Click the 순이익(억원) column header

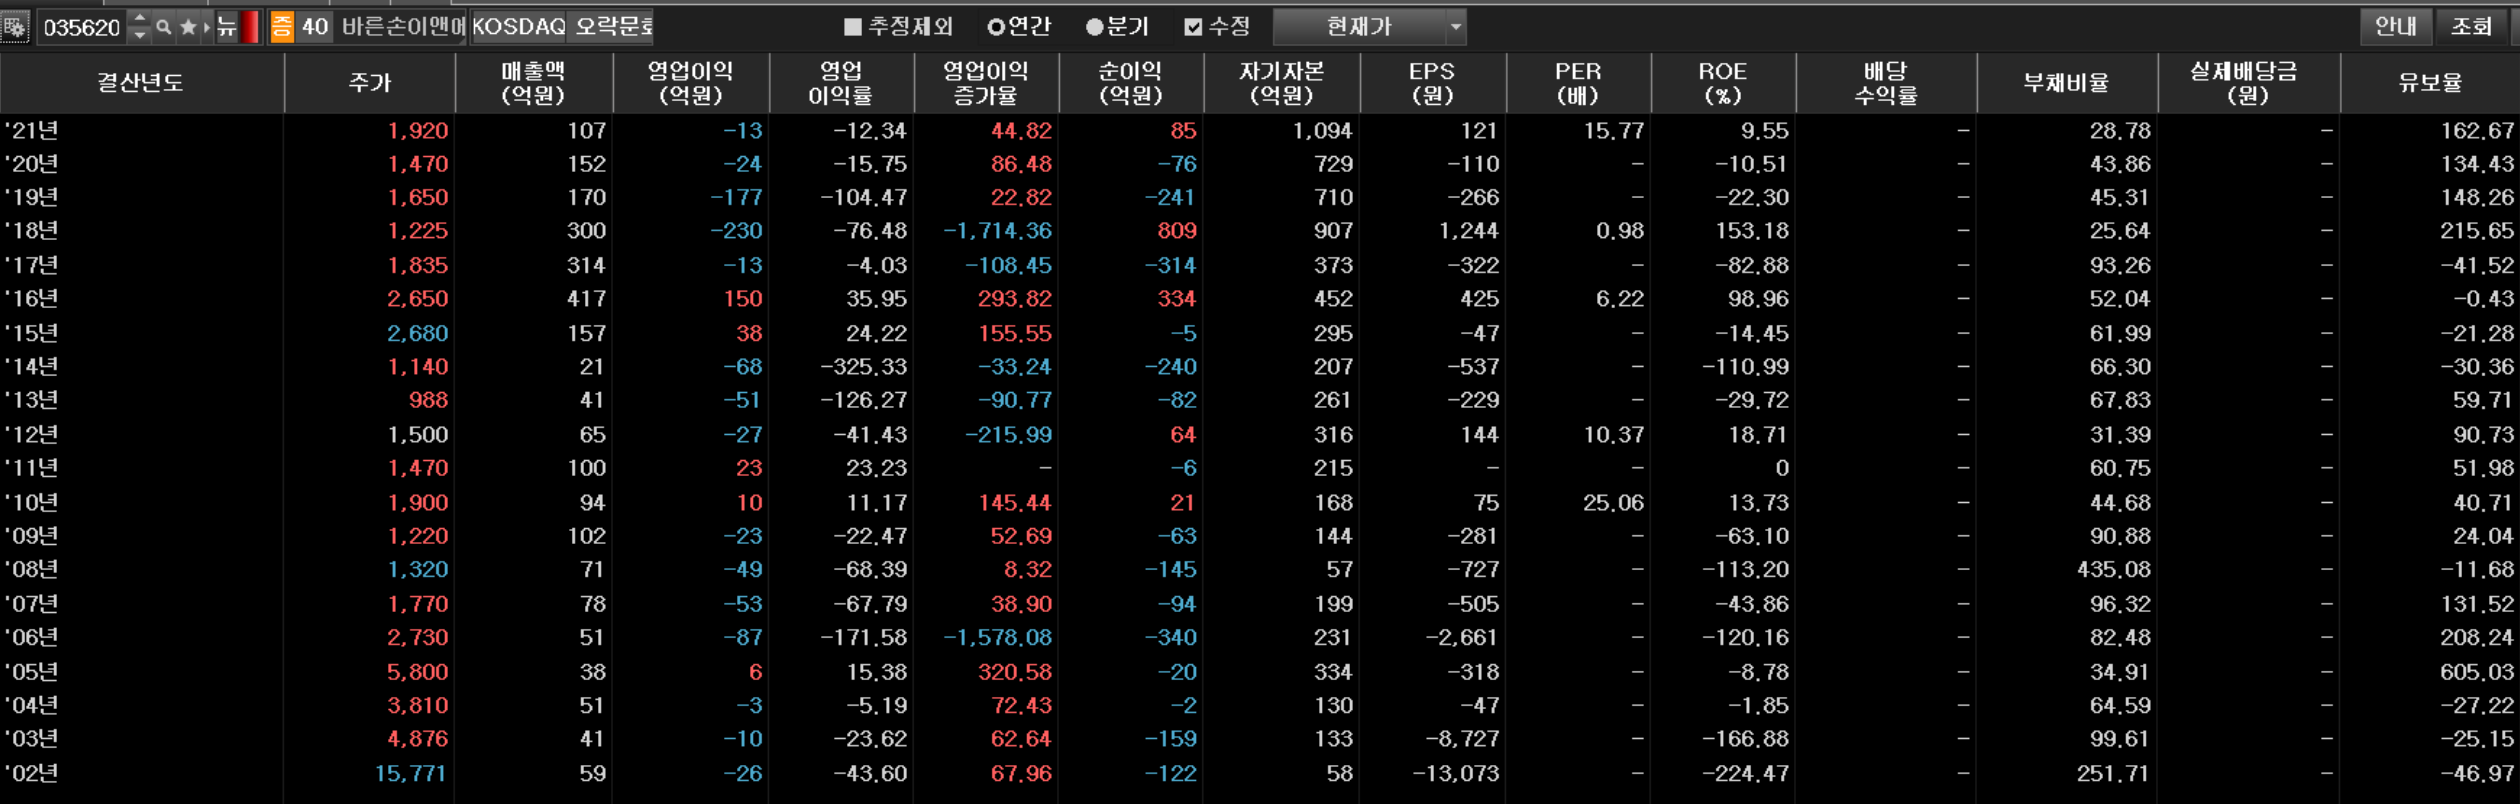pyautogui.click(x=1130, y=83)
